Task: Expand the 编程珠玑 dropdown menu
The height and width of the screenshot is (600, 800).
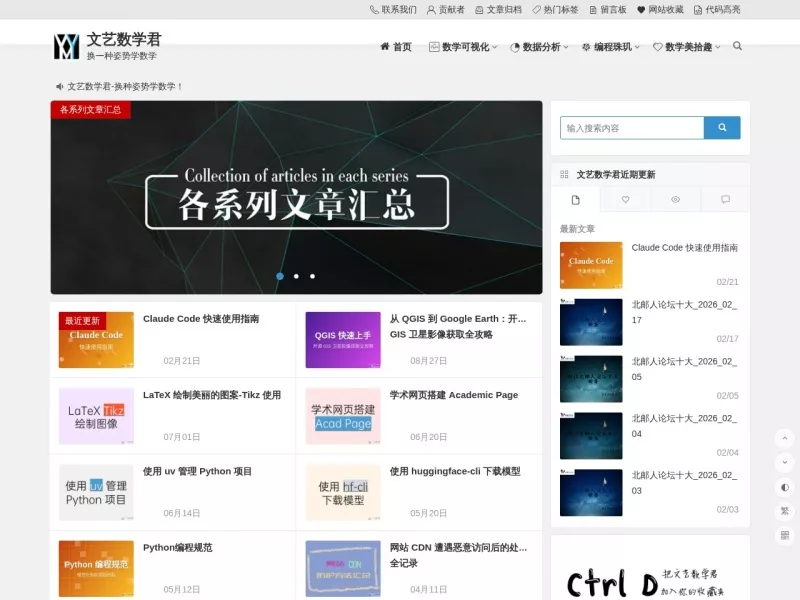Action: pyautogui.click(x=610, y=47)
